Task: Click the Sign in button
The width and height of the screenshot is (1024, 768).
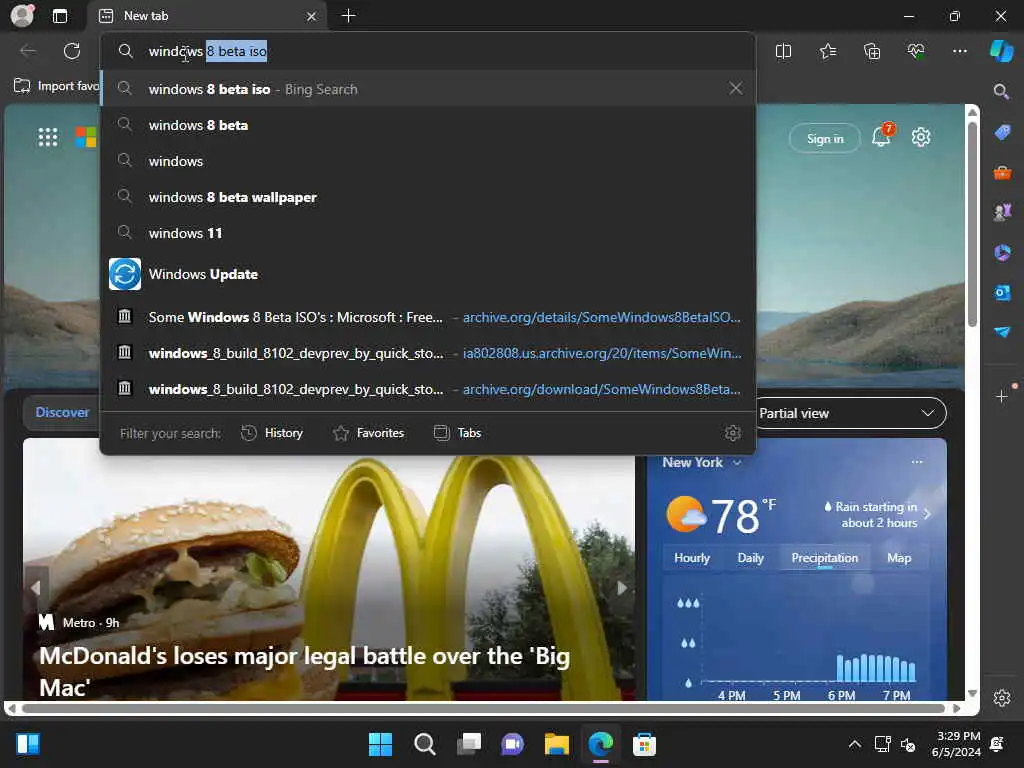Action: pos(825,138)
